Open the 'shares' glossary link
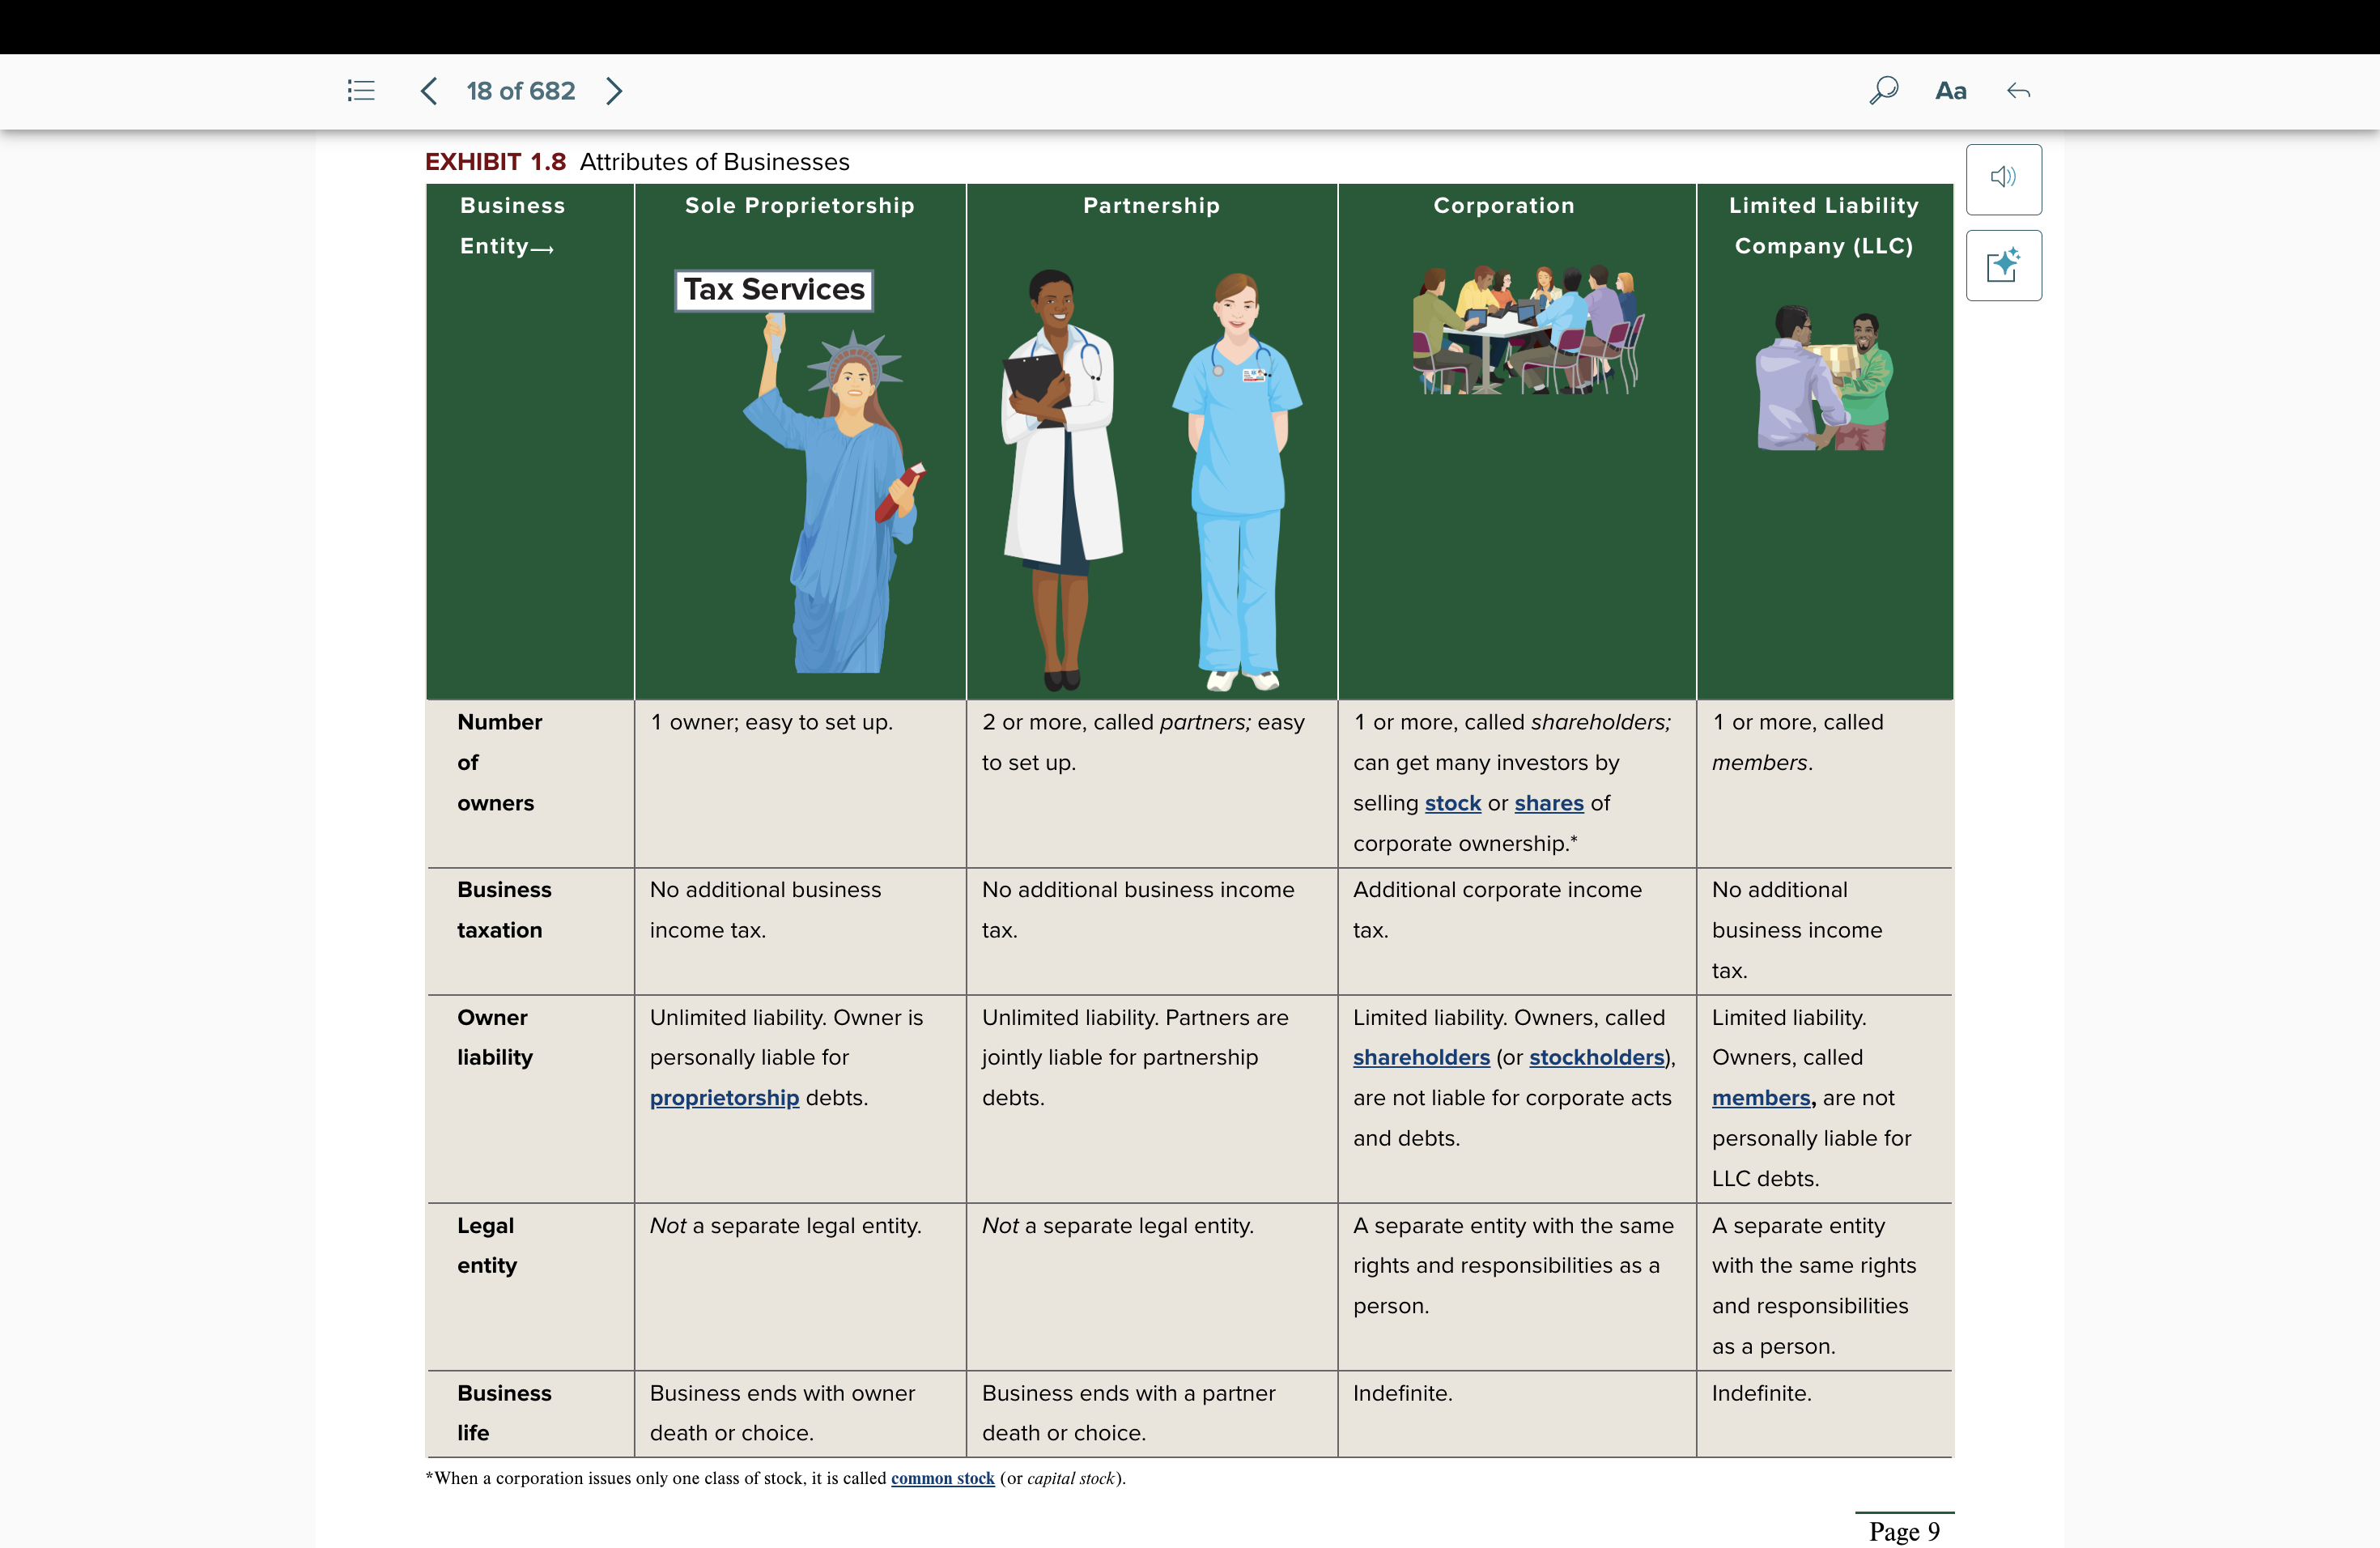 pos(1548,803)
